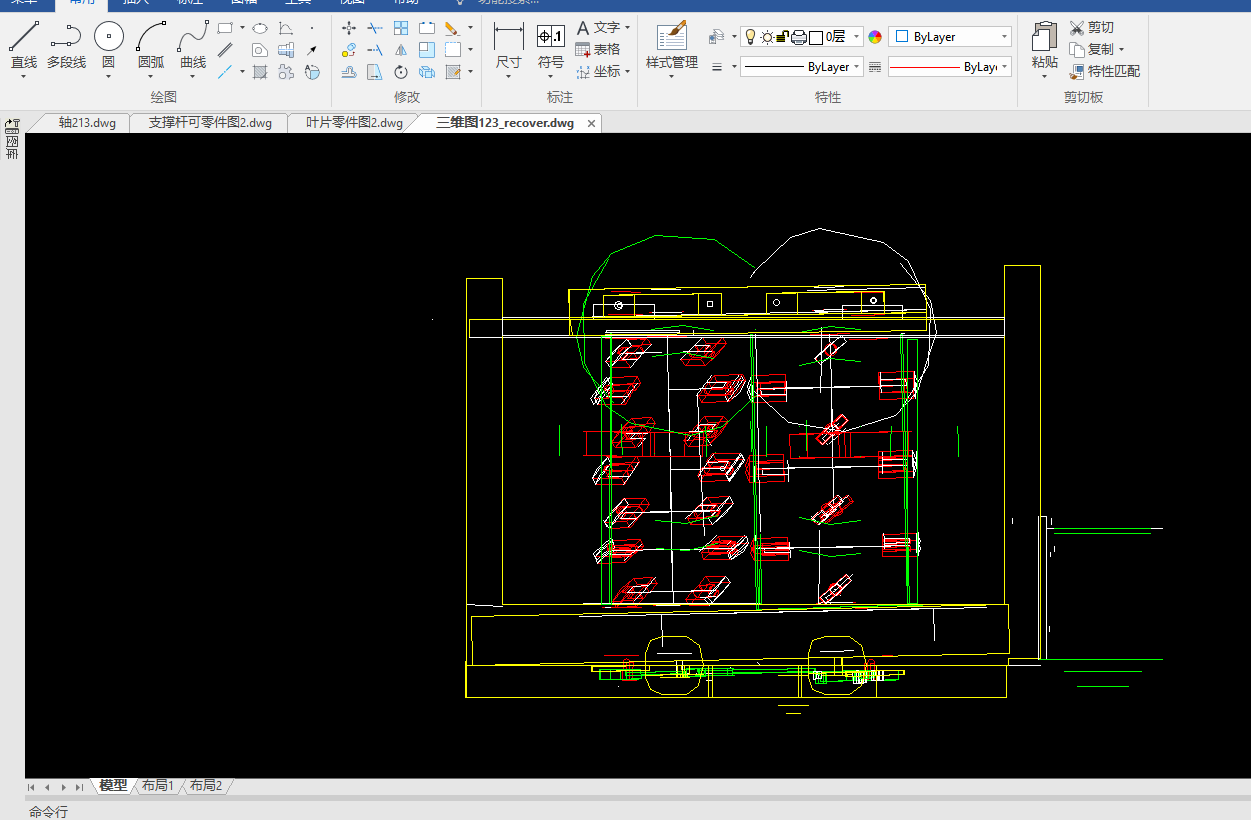This screenshot has height=820, width=1251.
Task: Switch to 轴213.dwg tab
Action: [87, 123]
